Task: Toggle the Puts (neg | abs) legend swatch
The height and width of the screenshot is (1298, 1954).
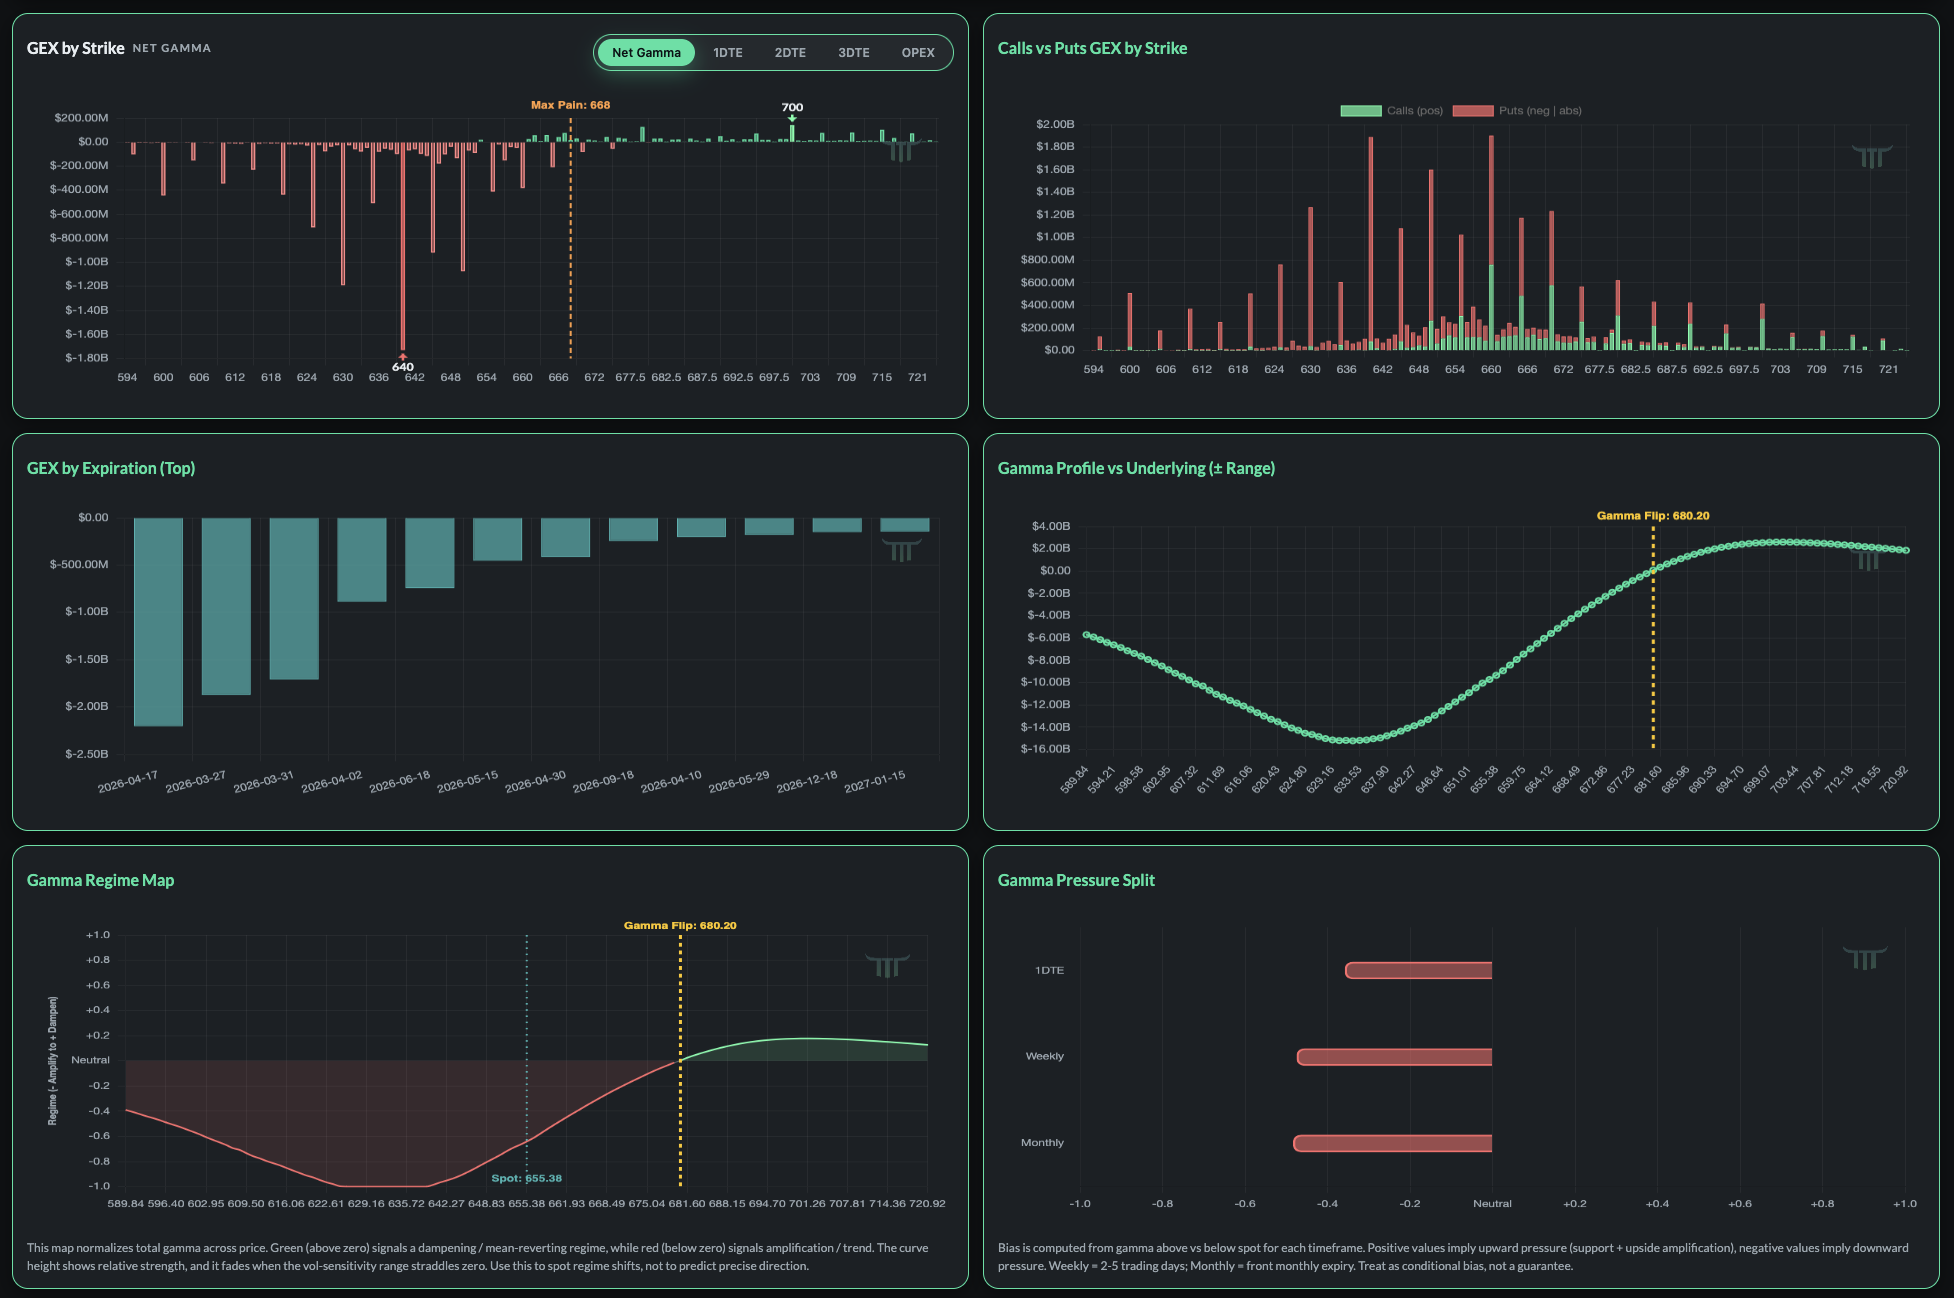Action: pos(1472,111)
